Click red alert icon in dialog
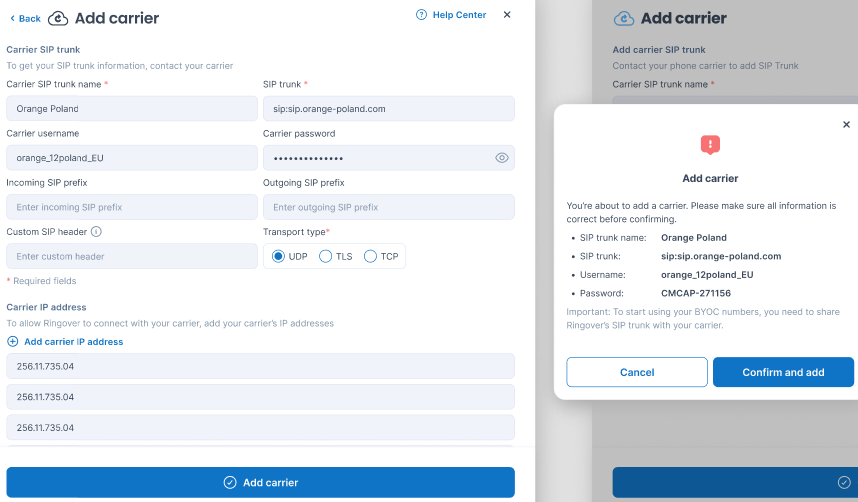 point(710,146)
